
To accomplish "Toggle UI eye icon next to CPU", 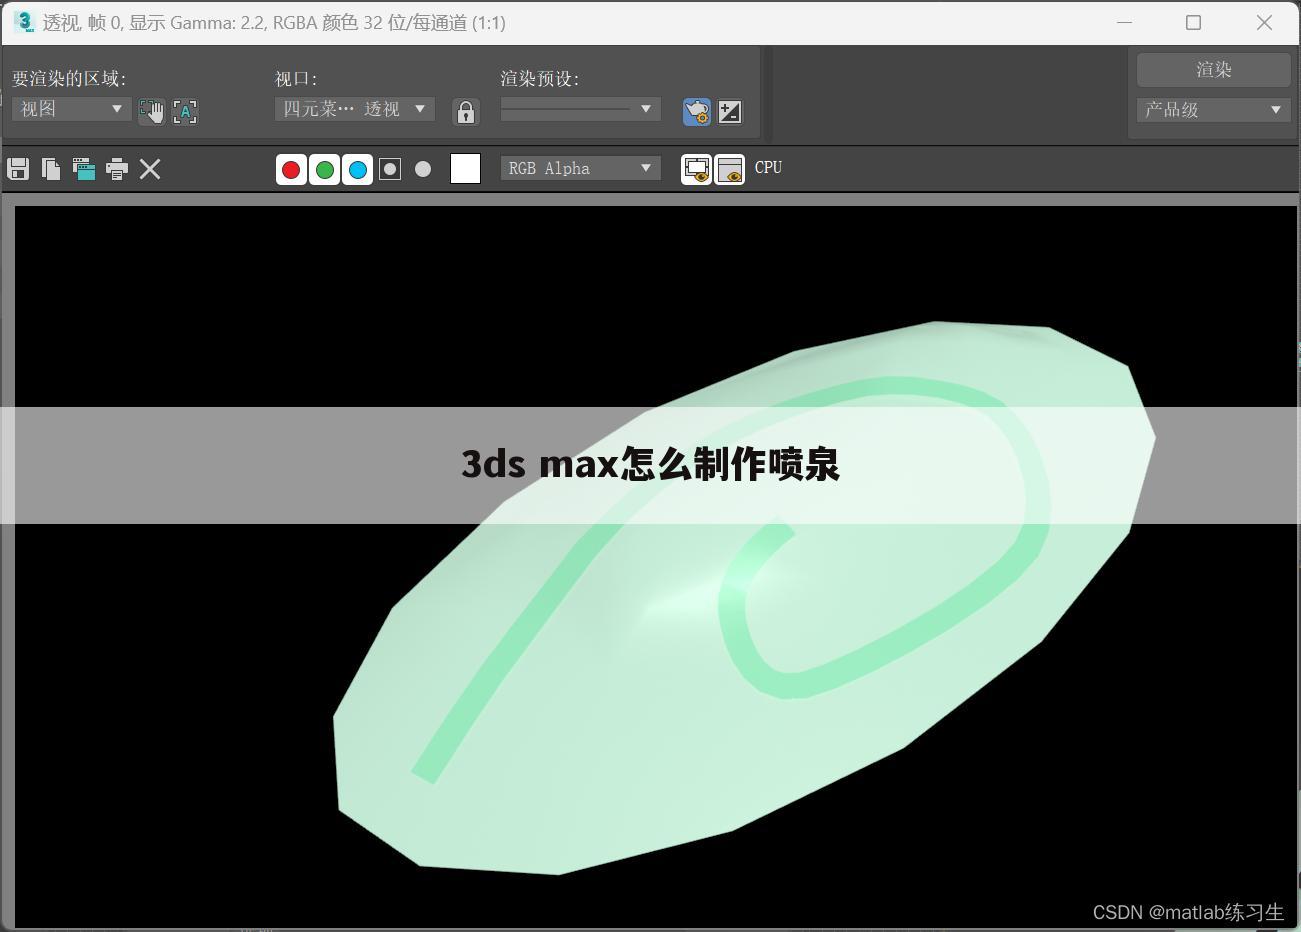I will point(730,169).
